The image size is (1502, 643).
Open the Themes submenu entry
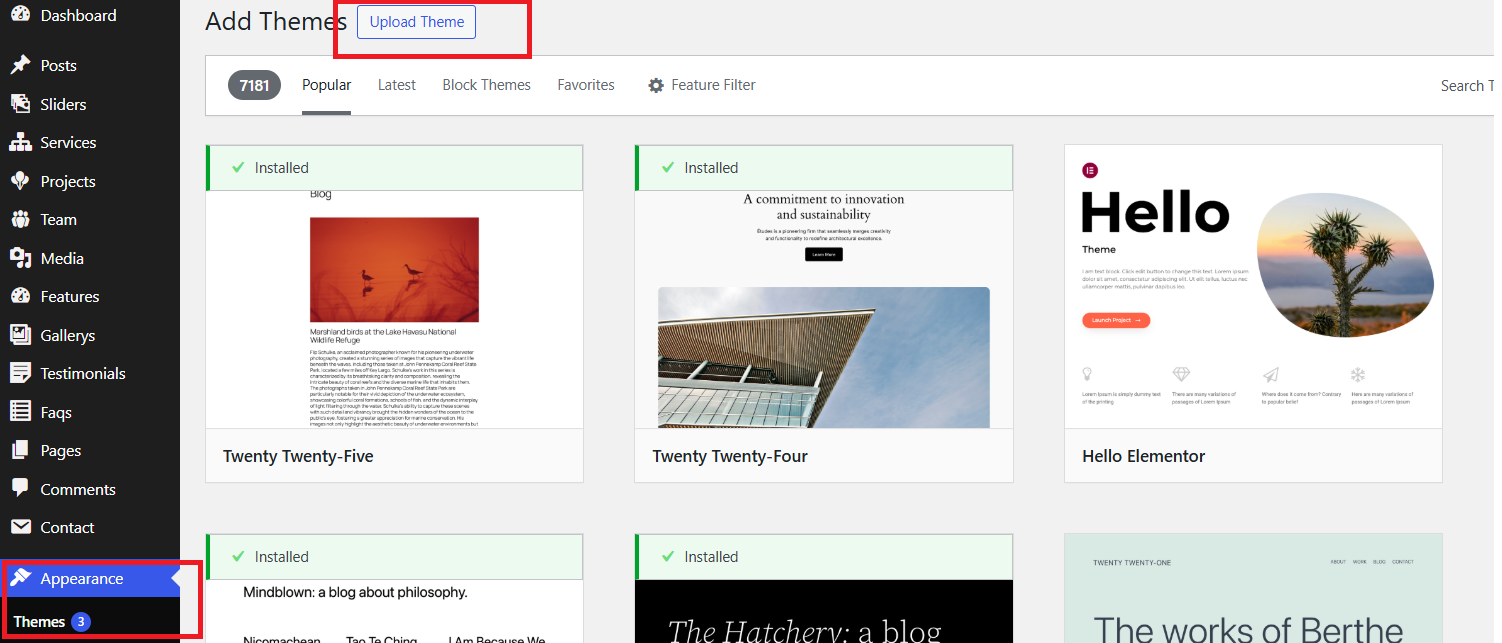coord(40,622)
